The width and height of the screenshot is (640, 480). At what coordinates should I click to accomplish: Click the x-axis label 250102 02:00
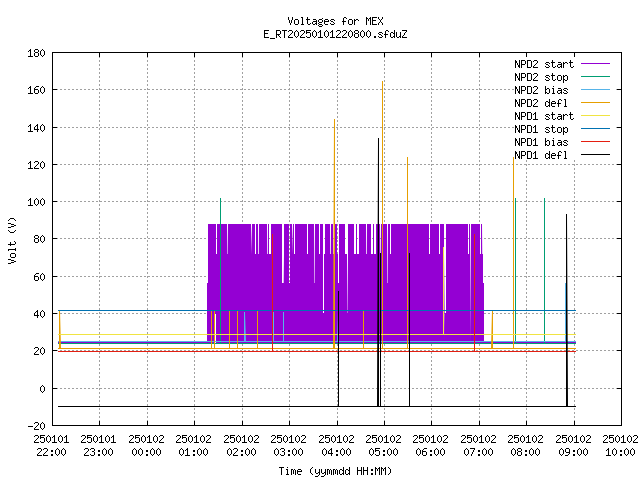(x=242, y=446)
